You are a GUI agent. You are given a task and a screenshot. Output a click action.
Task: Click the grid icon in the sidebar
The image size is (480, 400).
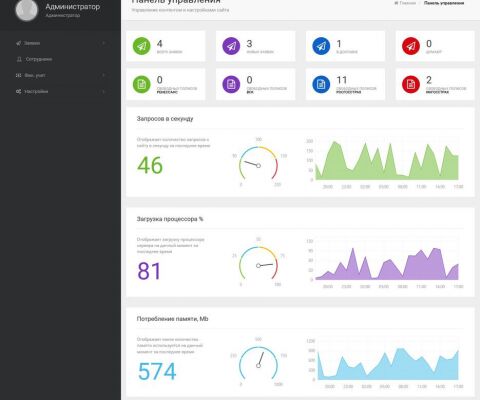18,75
